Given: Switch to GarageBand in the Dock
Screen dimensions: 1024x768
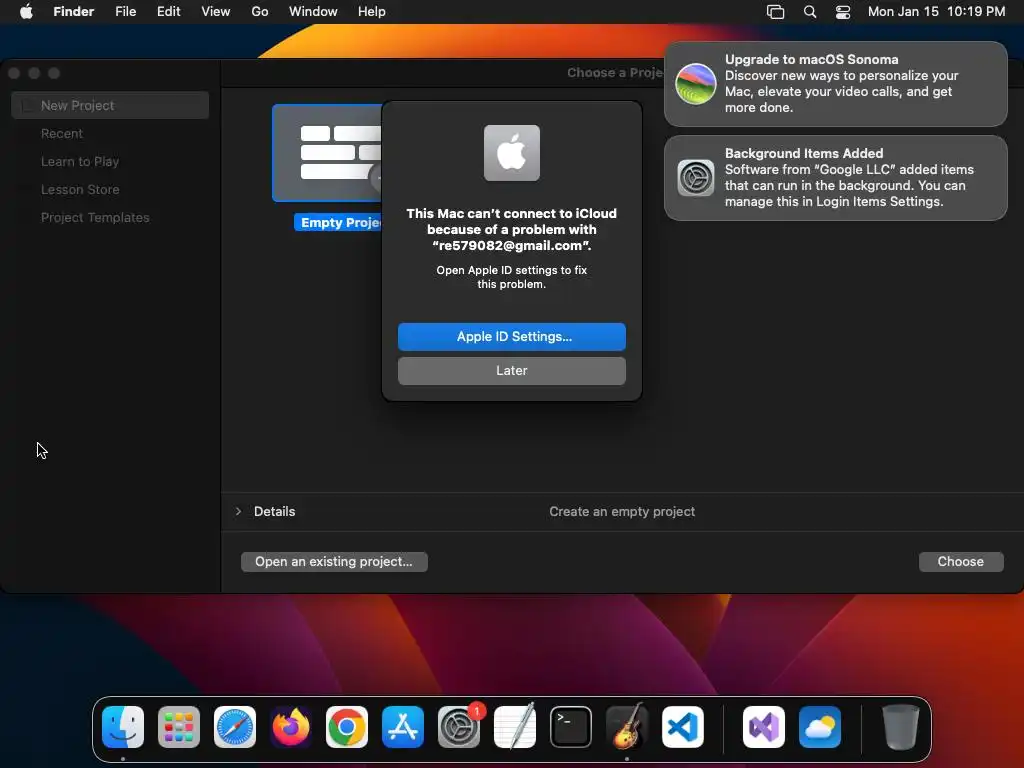Looking at the screenshot, I should [x=627, y=727].
